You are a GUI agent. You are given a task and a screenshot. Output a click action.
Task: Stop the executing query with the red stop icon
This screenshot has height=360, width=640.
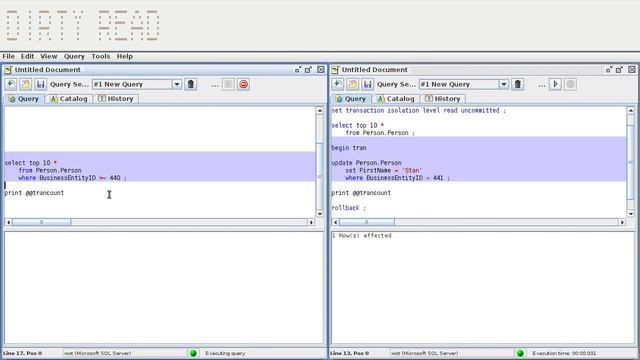tap(244, 84)
